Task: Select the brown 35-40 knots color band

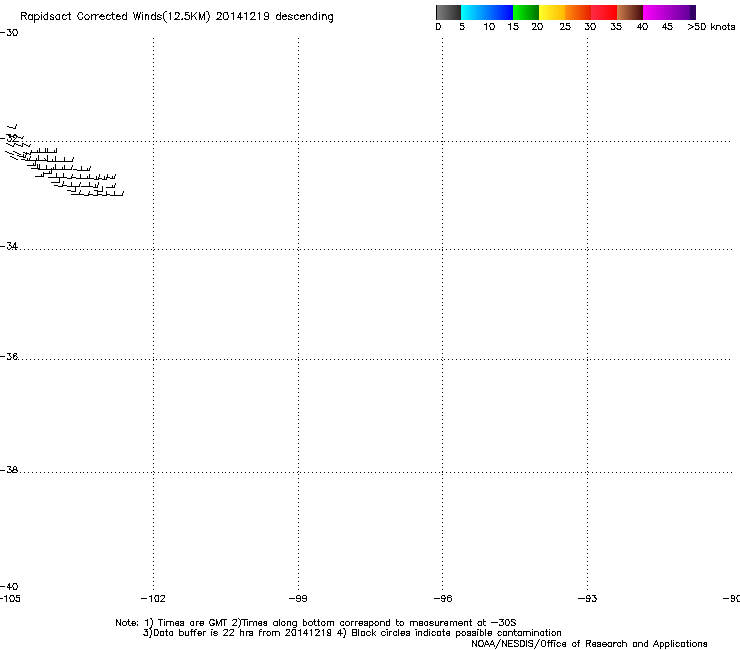Action: click(x=630, y=12)
